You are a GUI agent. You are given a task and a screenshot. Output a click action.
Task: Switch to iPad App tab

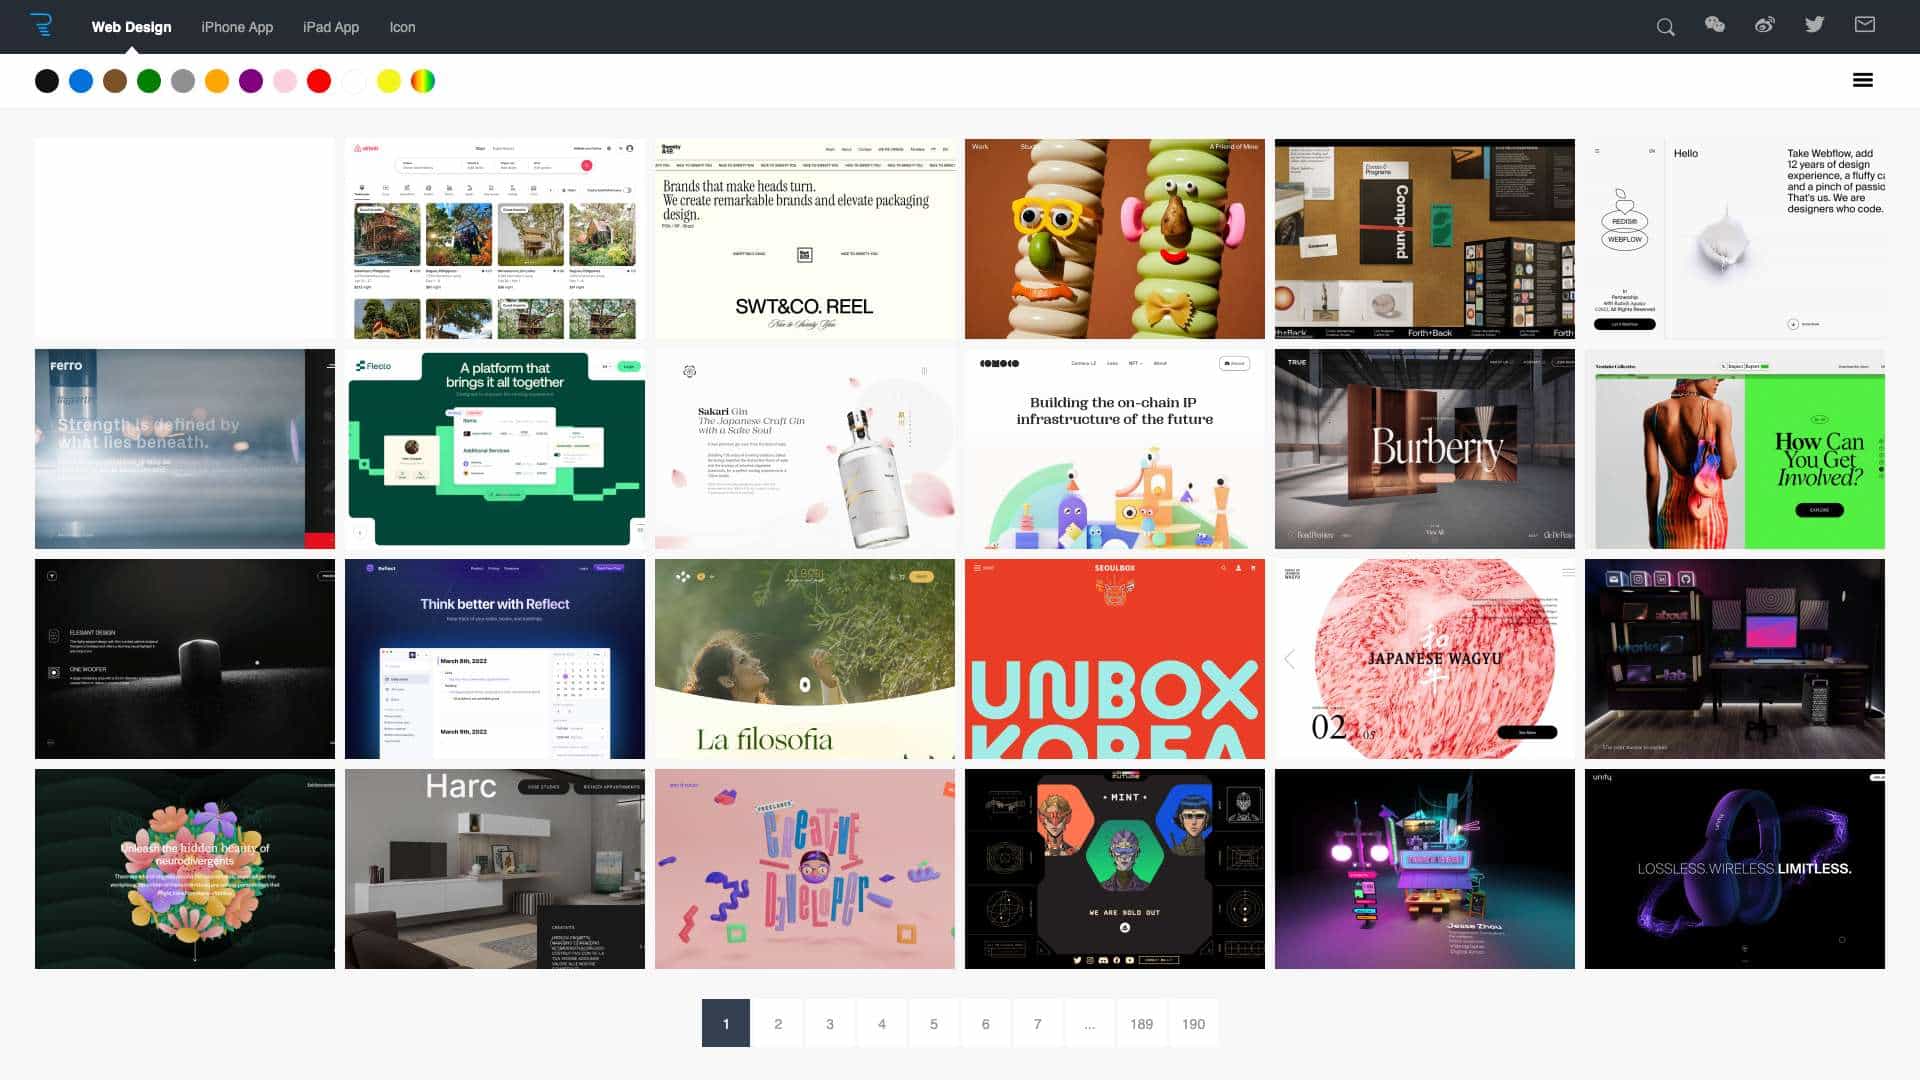tap(331, 27)
